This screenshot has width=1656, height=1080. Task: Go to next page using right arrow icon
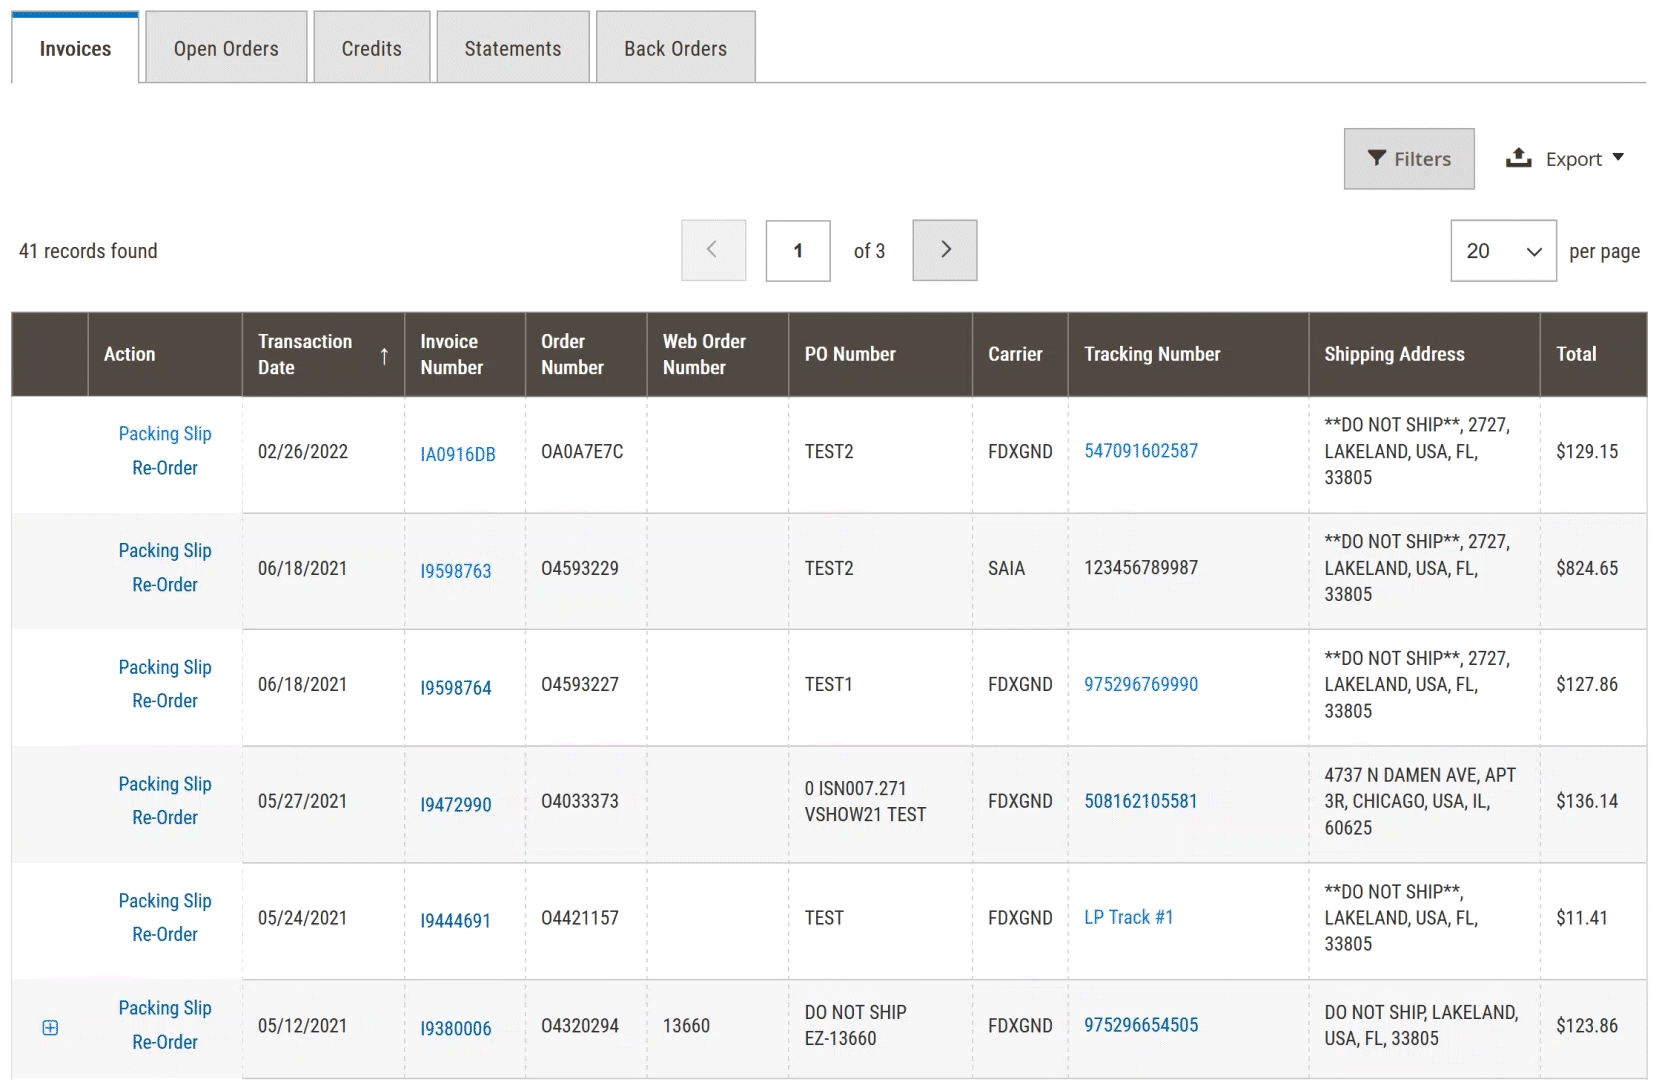pos(944,250)
